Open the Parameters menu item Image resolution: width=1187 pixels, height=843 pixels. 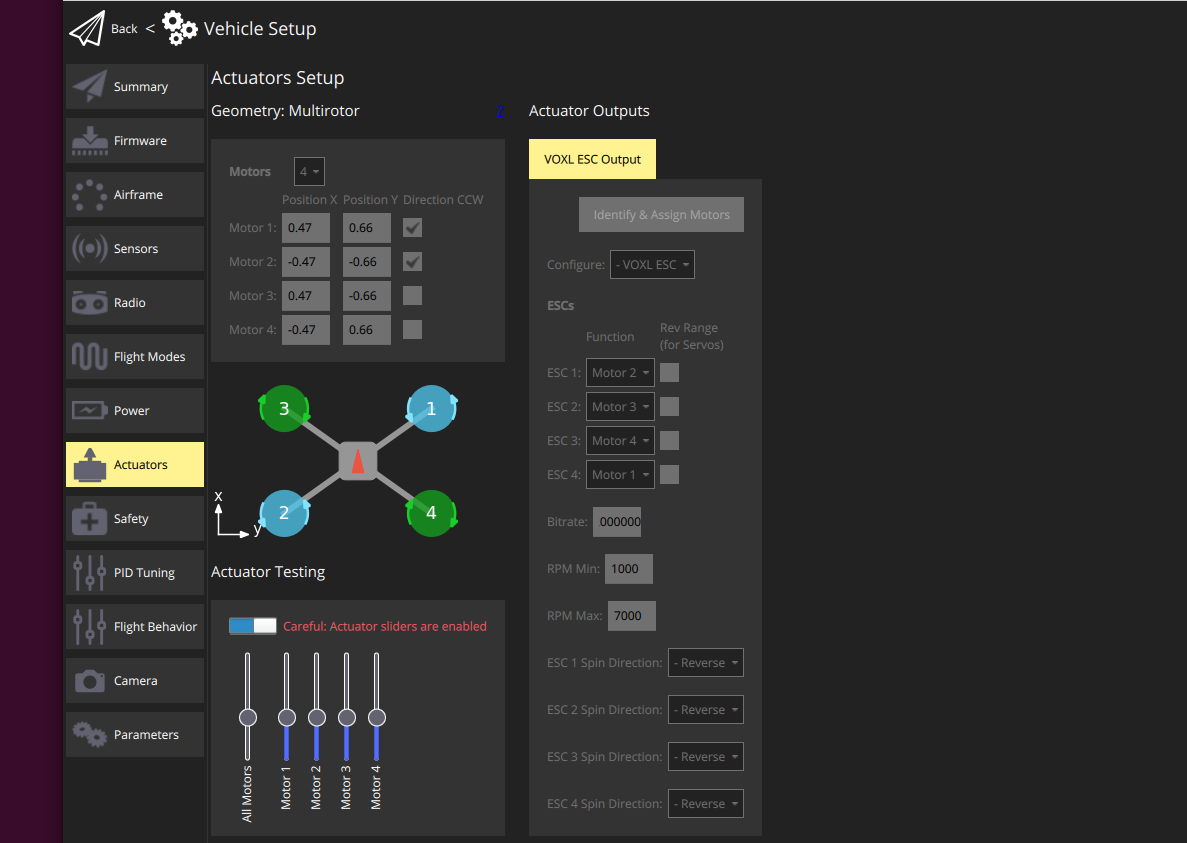[x=135, y=735]
